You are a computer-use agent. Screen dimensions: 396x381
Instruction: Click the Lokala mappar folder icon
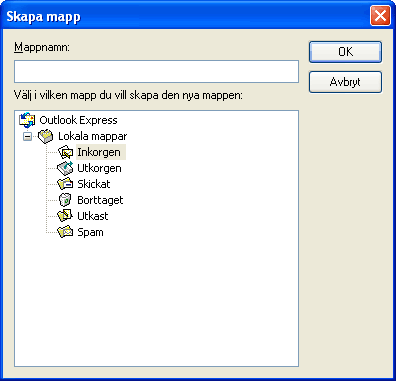tap(46, 136)
